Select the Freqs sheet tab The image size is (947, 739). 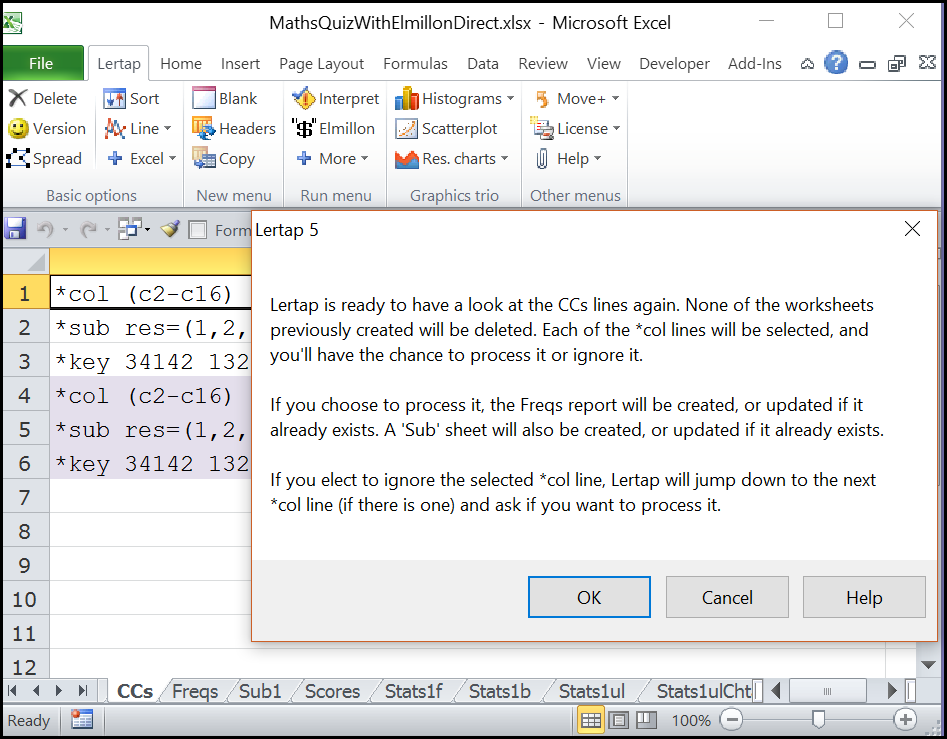(194, 691)
